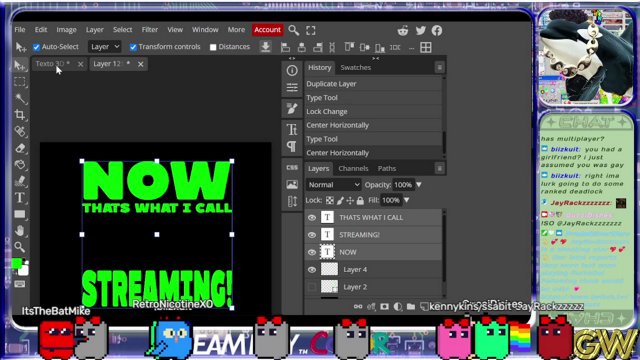Select the Move tool in toolbox

(x=19, y=65)
